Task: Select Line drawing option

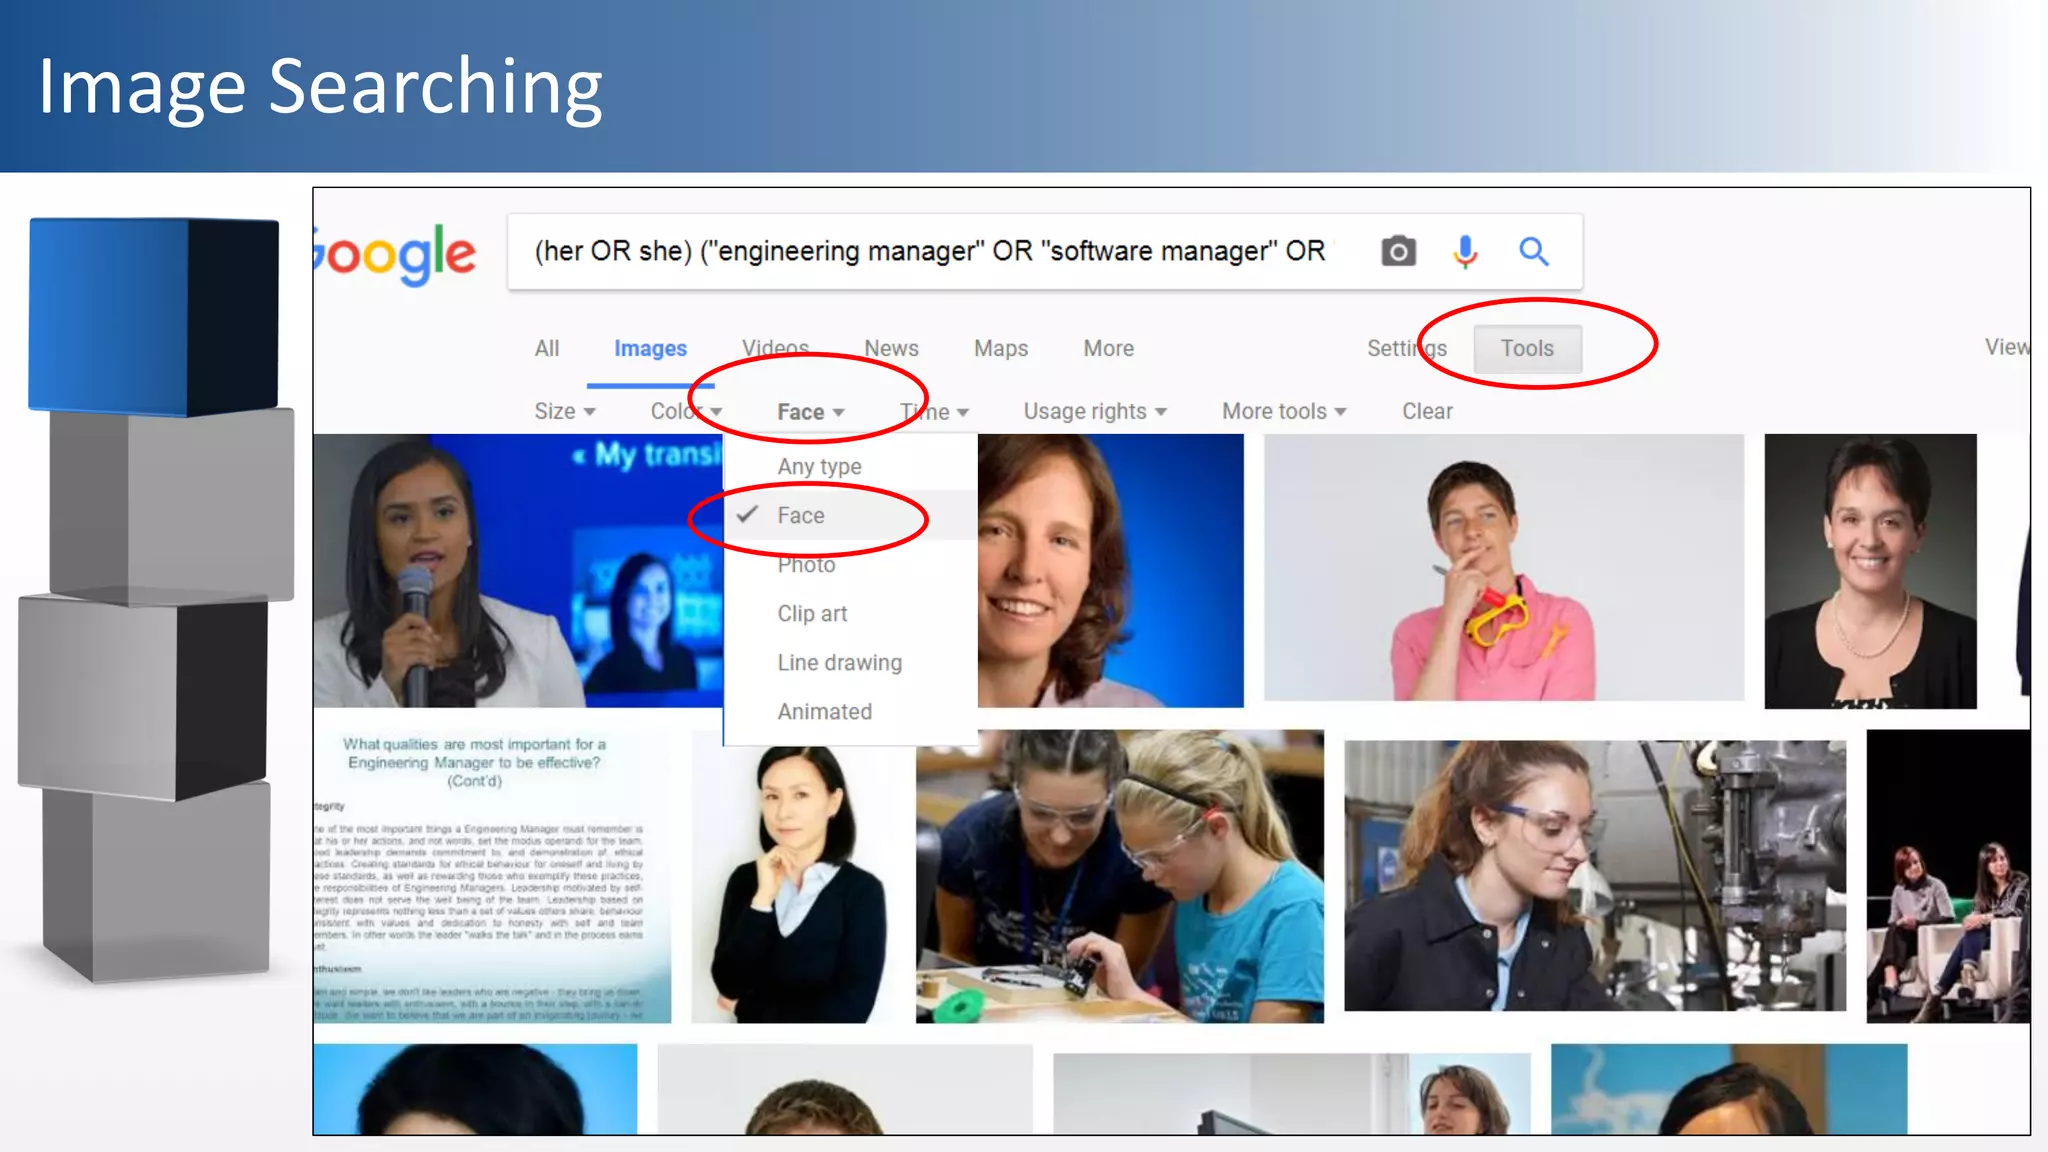Action: coord(851,662)
